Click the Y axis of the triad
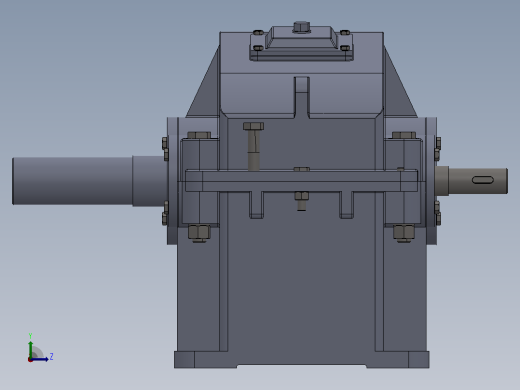The image size is (520, 390). coord(30,348)
